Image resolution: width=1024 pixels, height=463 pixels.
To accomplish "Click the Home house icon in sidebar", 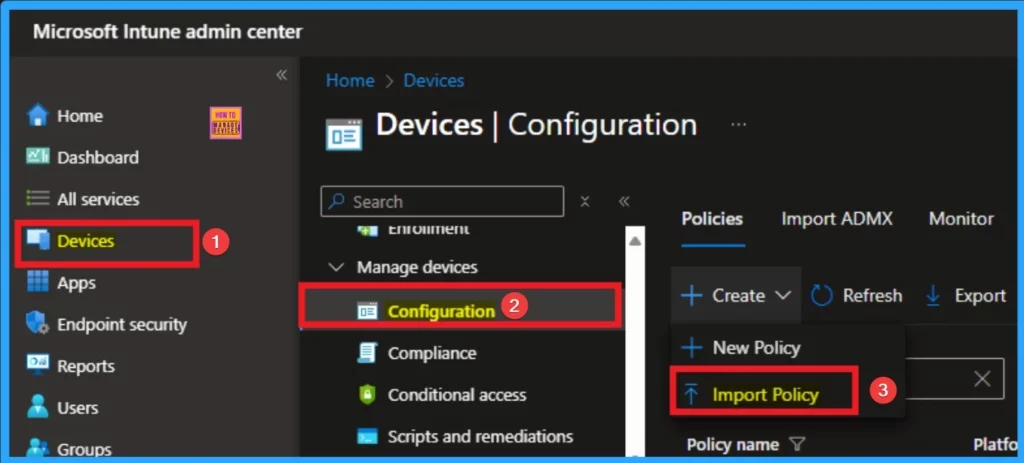I will 38,116.
